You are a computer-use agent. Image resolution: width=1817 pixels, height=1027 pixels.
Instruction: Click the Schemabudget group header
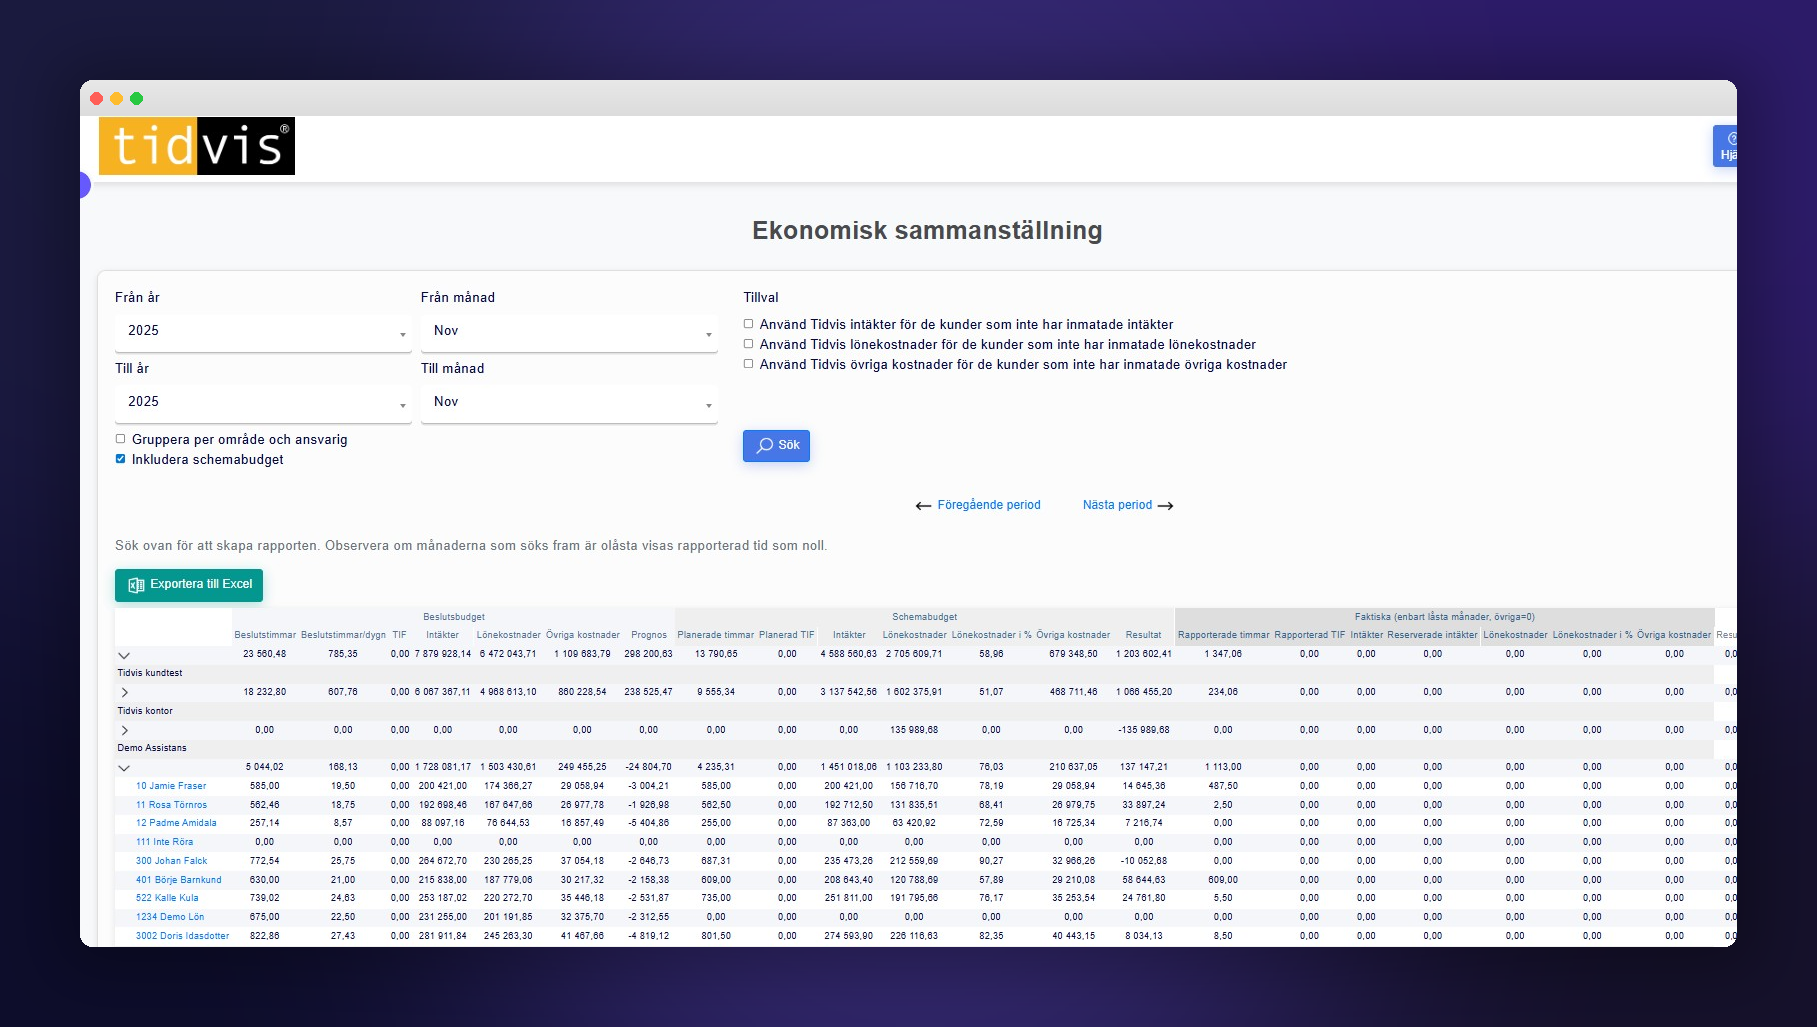[925, 617]
